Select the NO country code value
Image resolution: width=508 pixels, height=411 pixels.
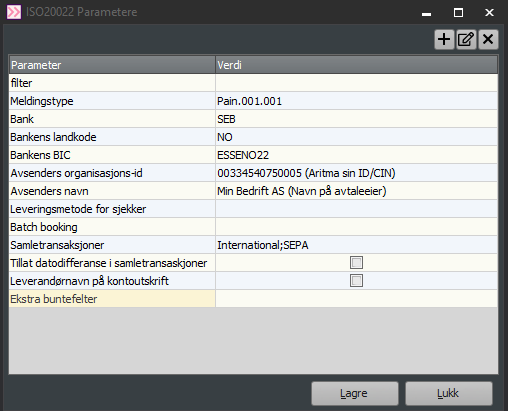click(356, 137)
